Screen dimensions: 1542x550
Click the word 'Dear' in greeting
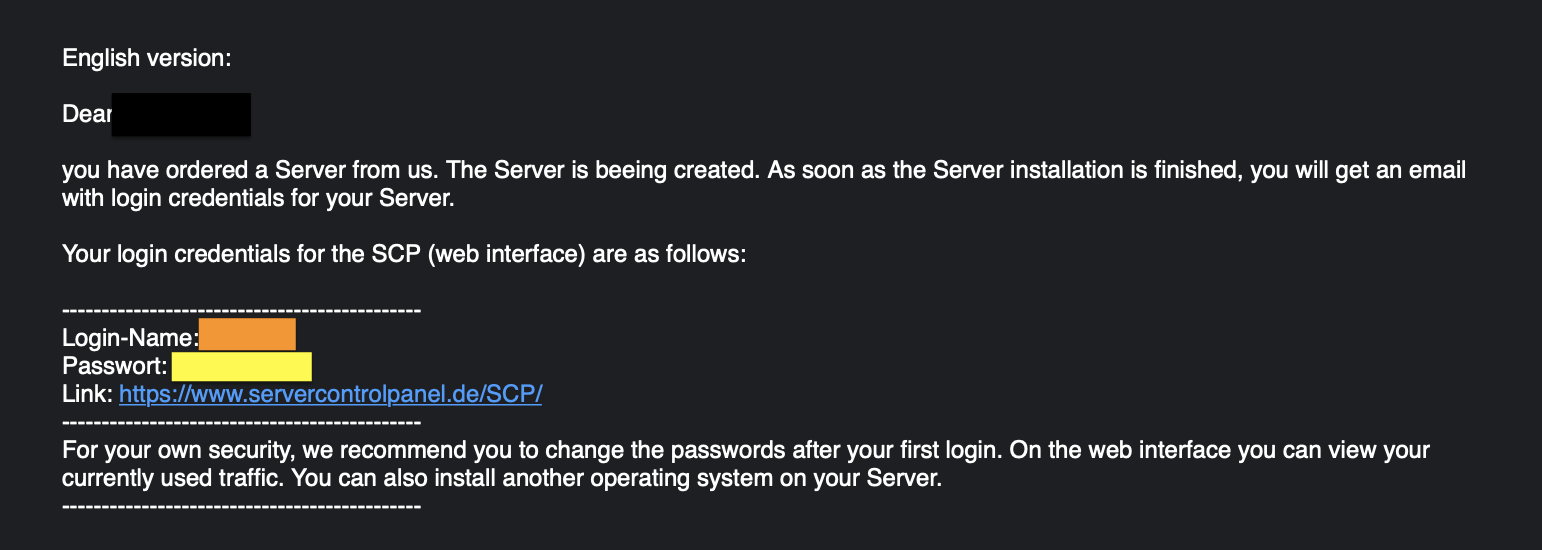coord(86,114)
